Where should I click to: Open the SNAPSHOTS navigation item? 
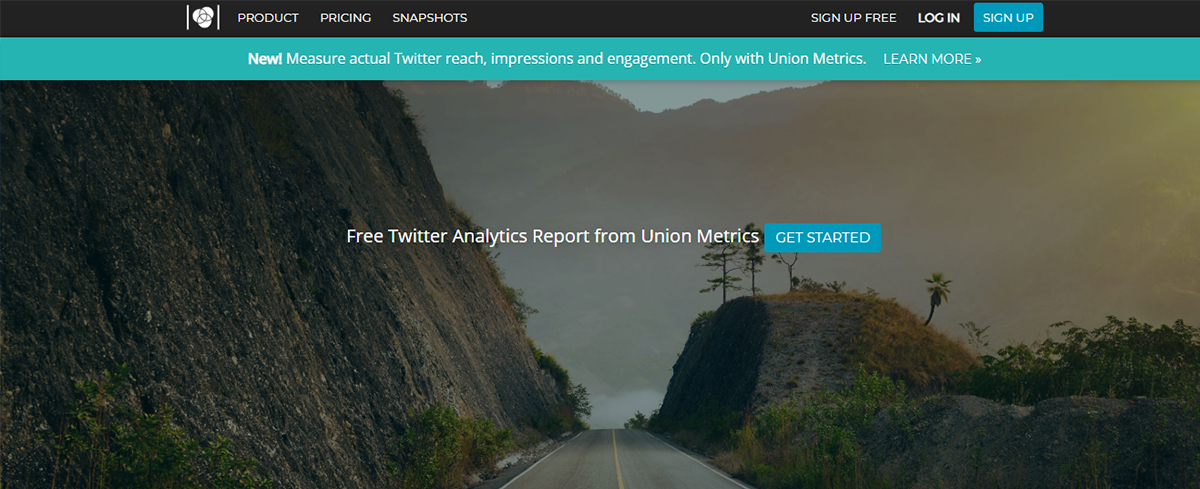coord(429,18)
